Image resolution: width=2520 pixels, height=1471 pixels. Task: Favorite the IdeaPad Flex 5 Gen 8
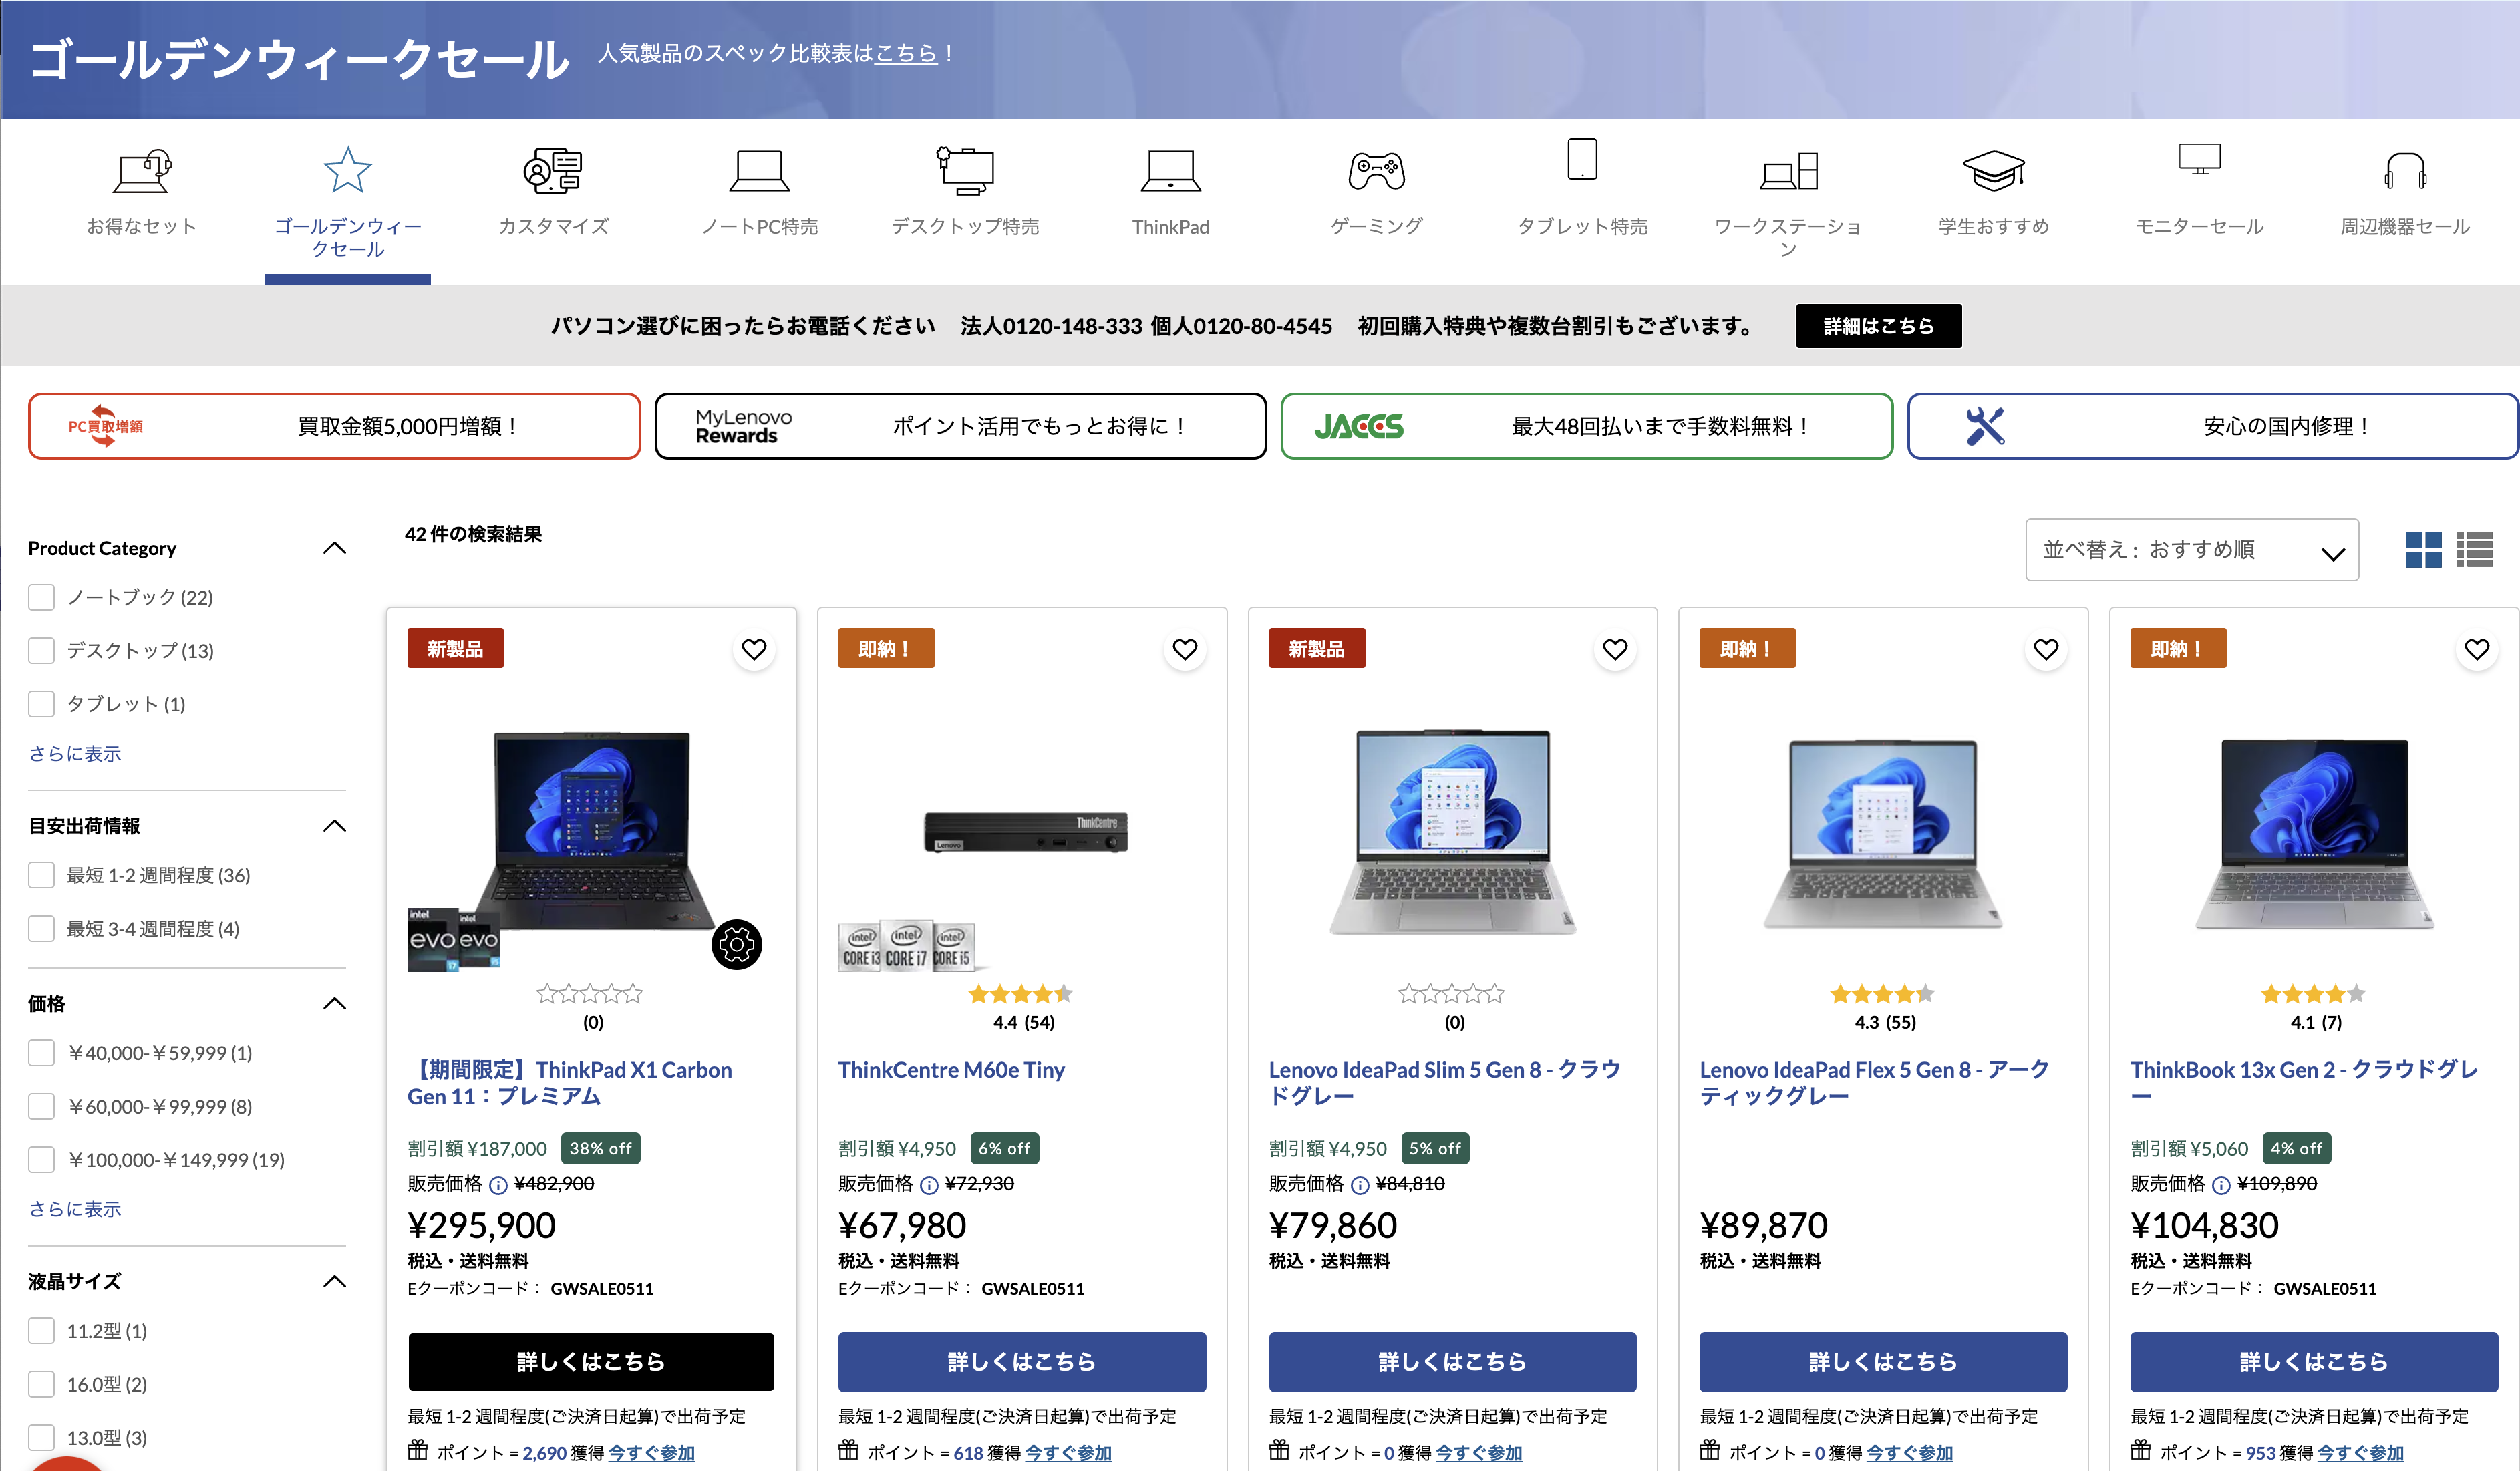click(2046, 650)
